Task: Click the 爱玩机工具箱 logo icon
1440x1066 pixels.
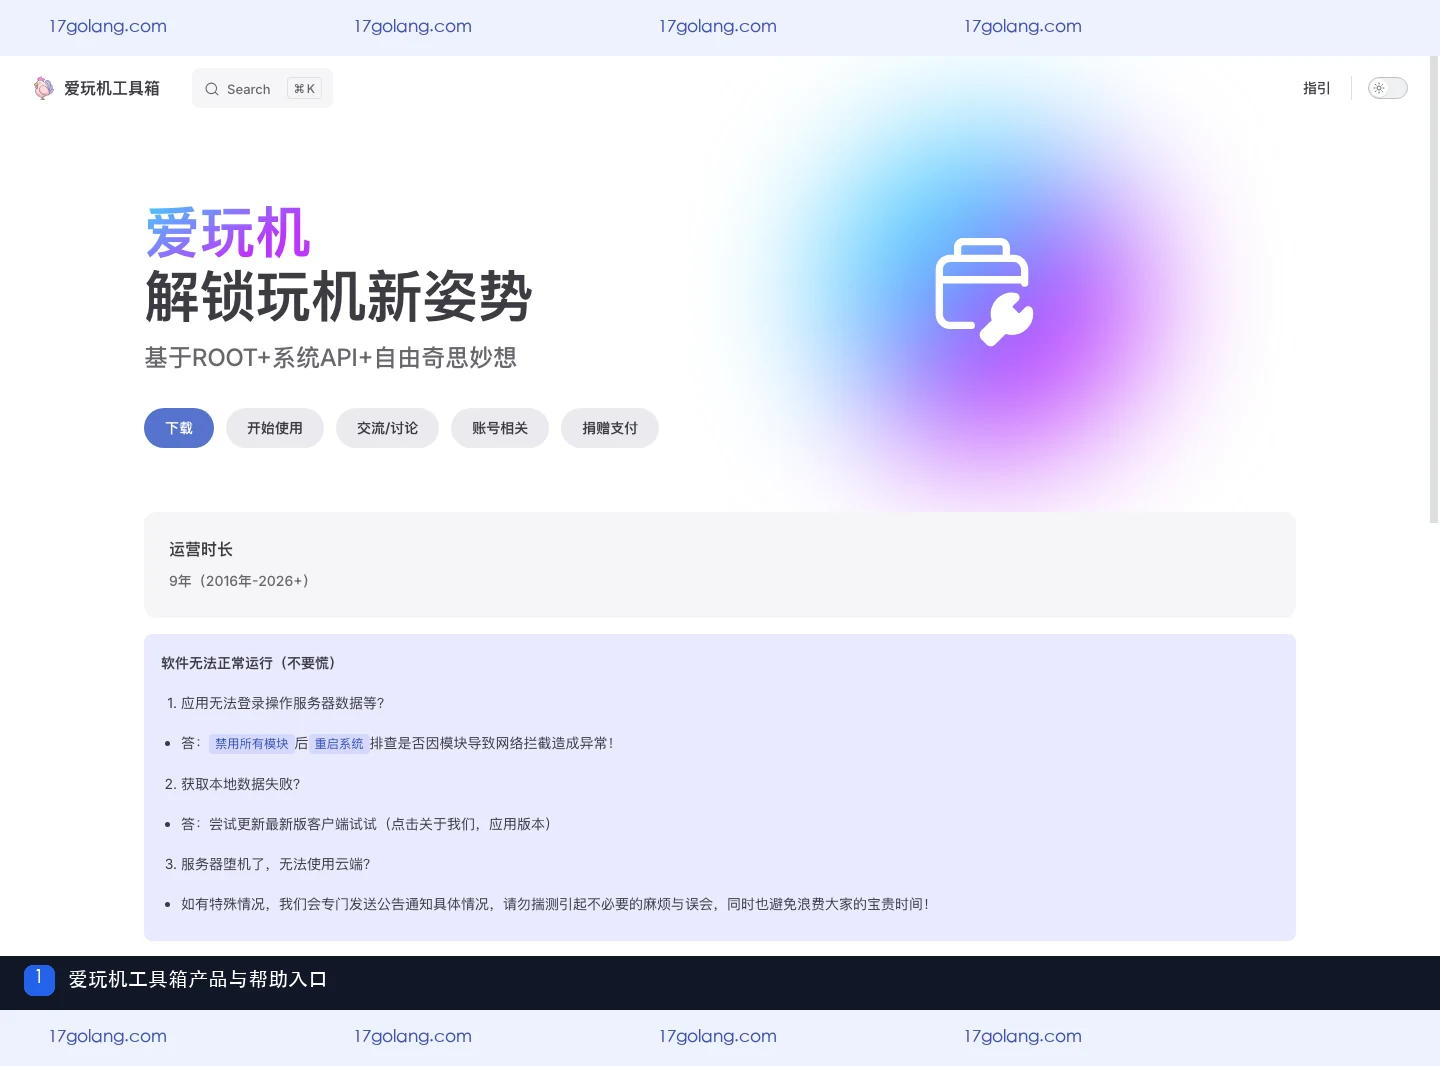Action: [x=43, y=88]
